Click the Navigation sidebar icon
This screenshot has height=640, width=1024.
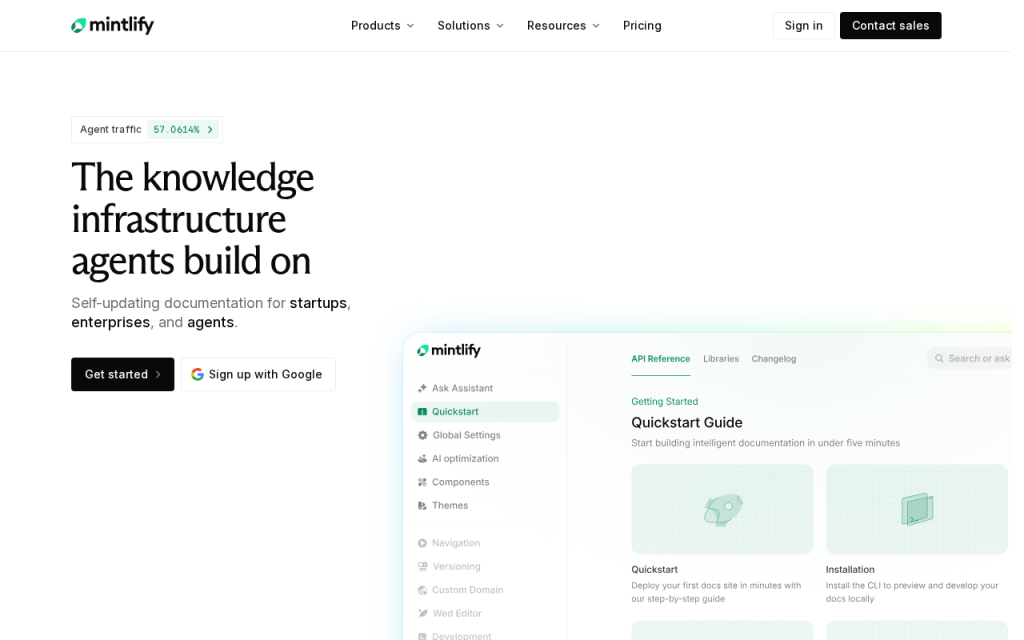coord(422,543)
